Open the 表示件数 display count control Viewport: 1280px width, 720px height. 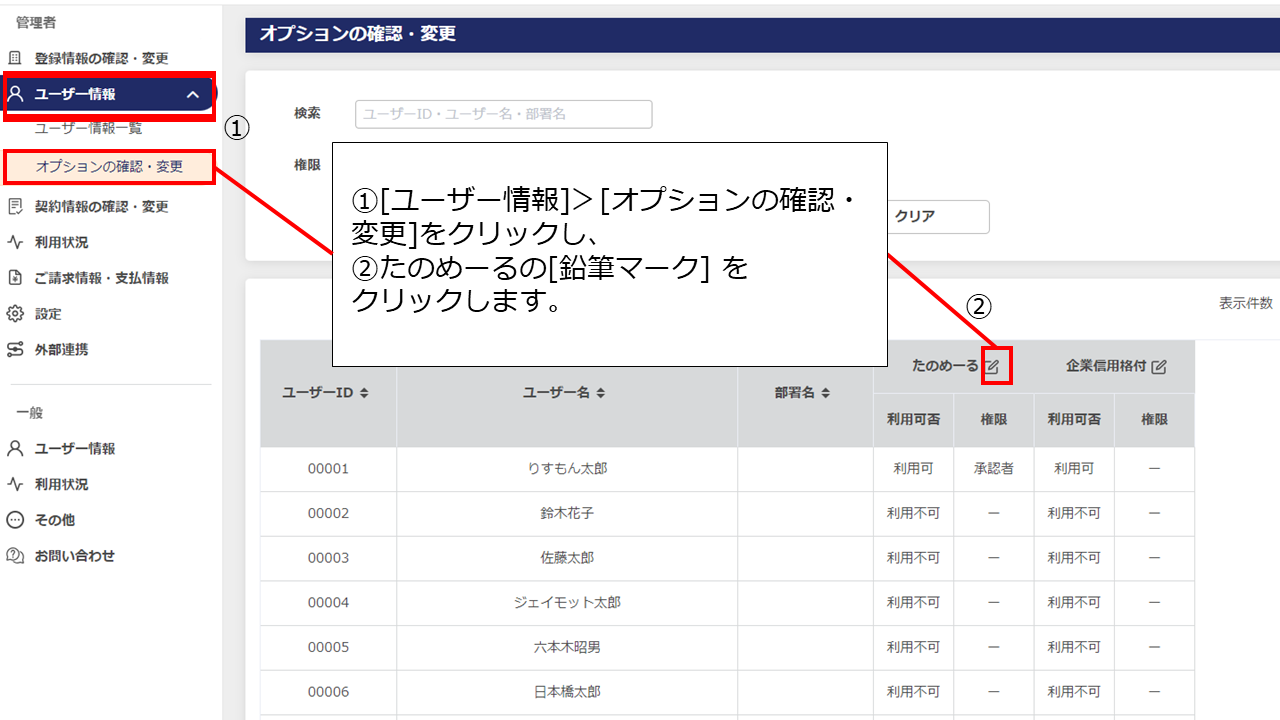click(x=1246, y=303)
